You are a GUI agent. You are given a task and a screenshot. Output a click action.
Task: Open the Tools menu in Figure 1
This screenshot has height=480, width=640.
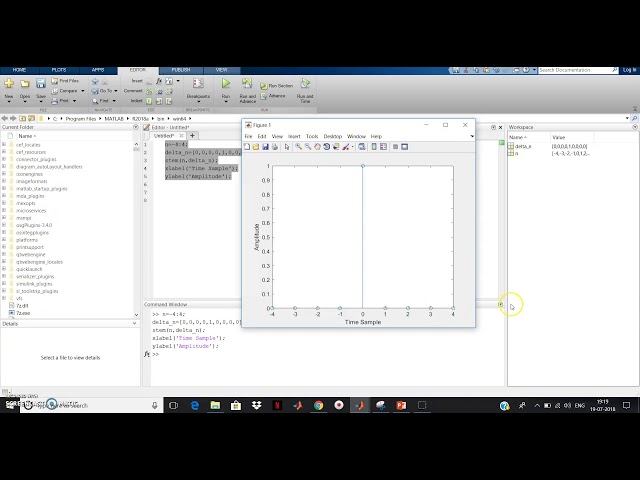pos(312,136)
